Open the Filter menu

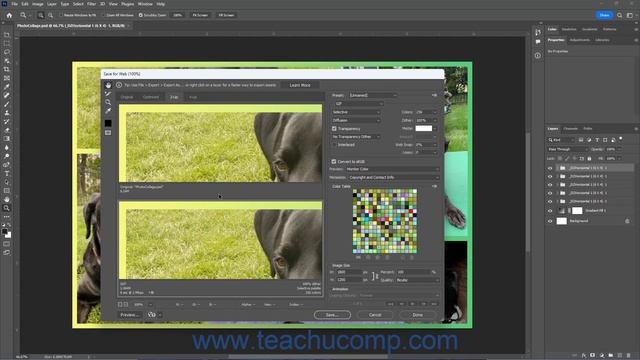pyautogui.click(x=91, y=4)
